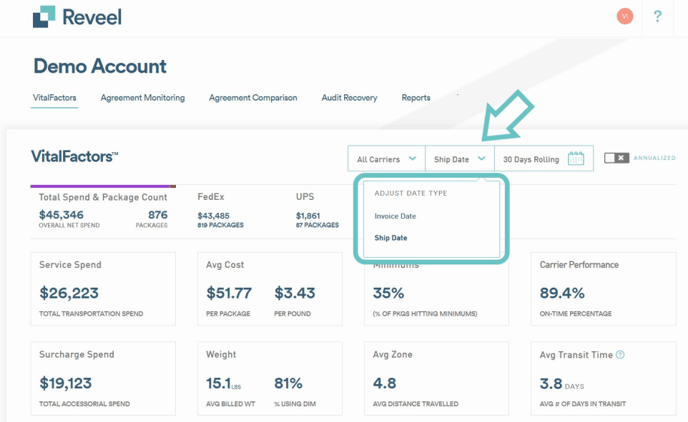Click the 3.8 days transit value

[562, 384]
